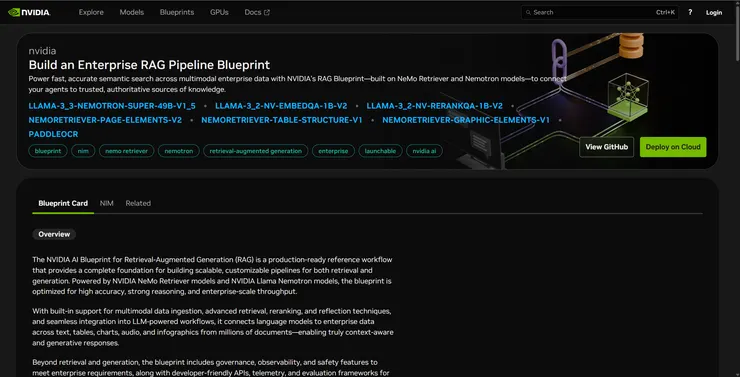The height and width of the screenshot is (377, 740).
Task: Click the Login button
Action: [x=714, y=13]
